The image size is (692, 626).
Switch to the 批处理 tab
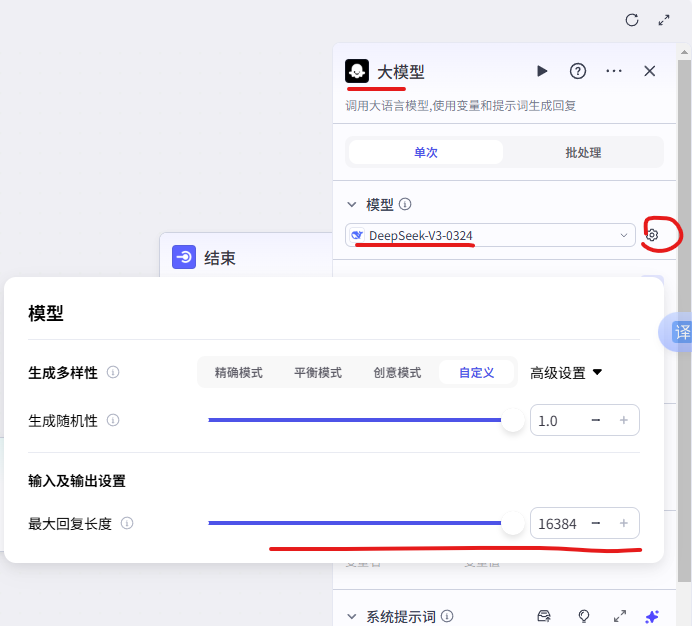click(x=583, y=152)
